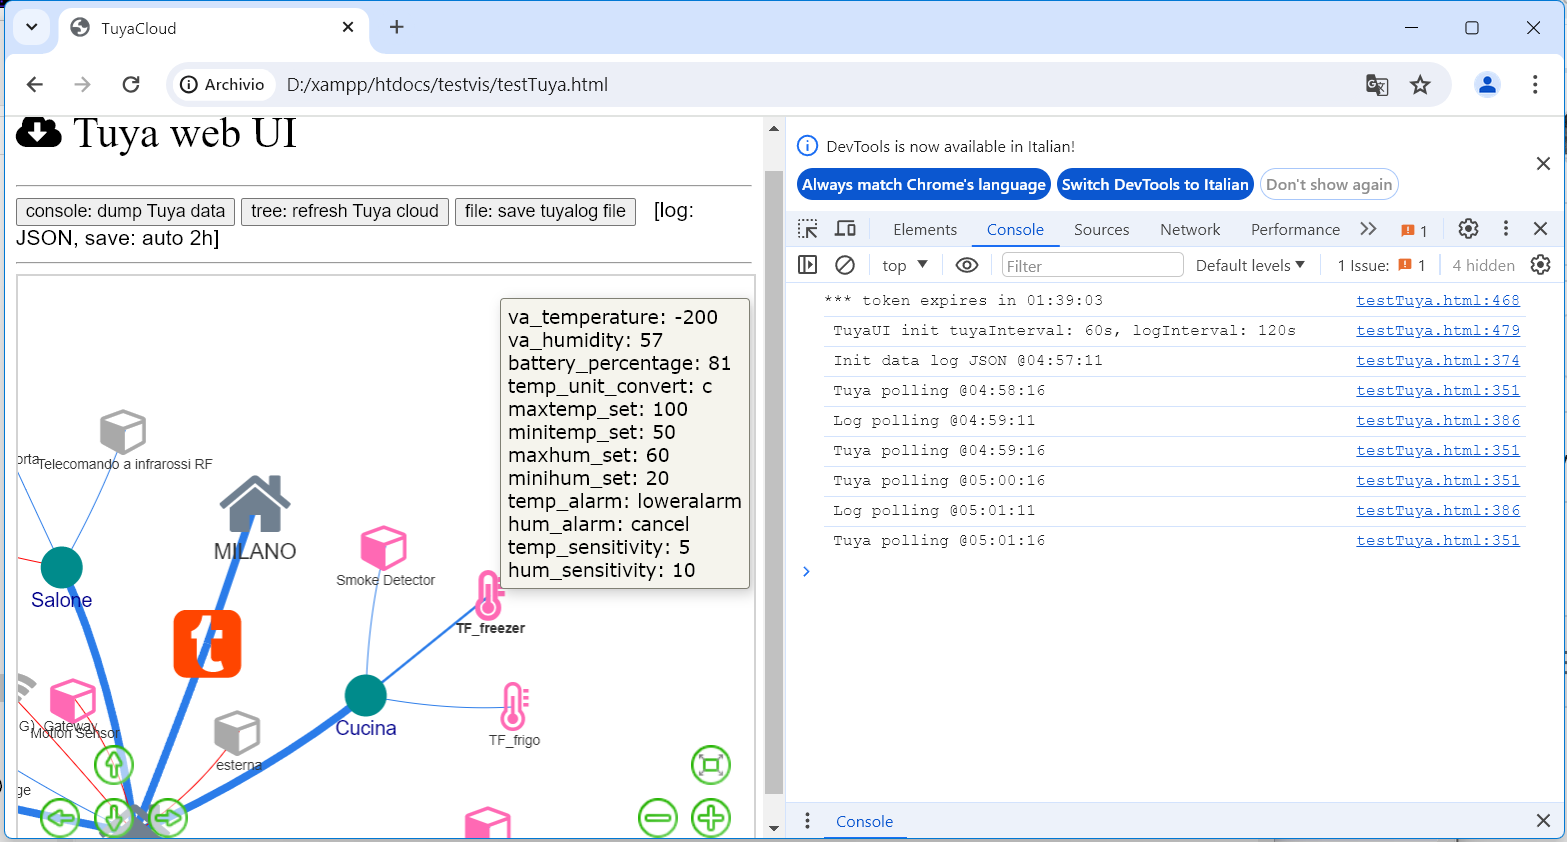The height and width of the screenshot is (842, 1567).
Task: Click the TF_freezer thermometer node
Action: (x=488, y=595)
